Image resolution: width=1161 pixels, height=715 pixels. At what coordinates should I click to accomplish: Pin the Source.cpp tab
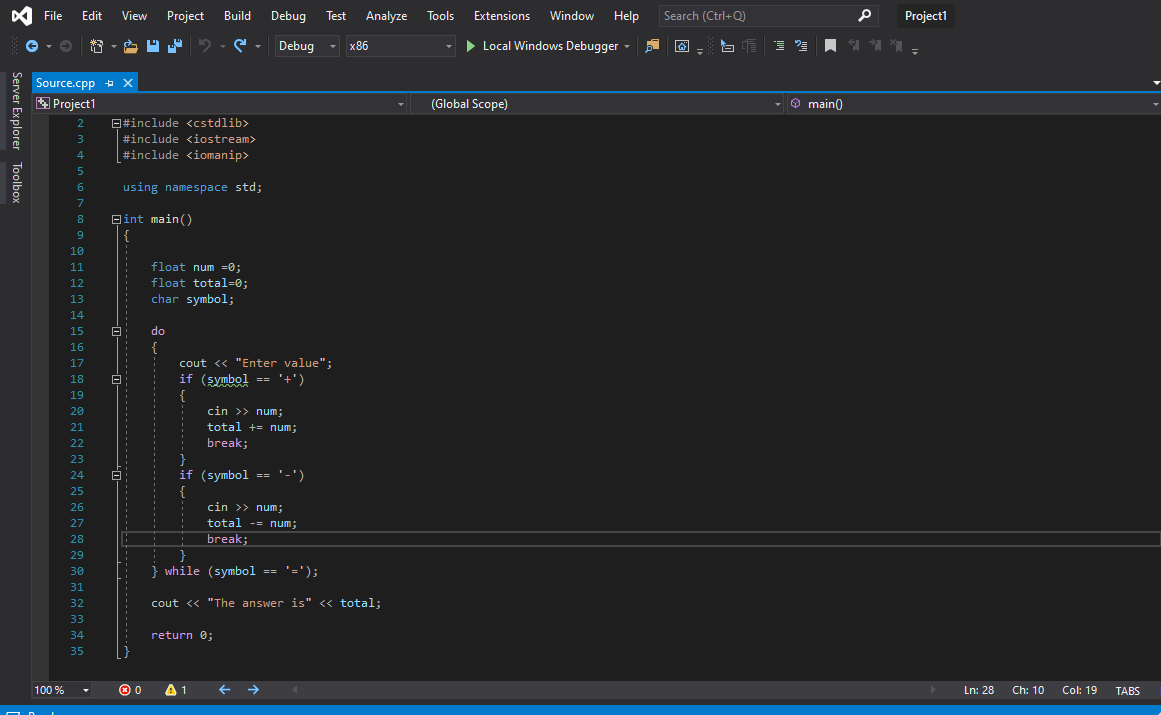[x=110, y=83]
